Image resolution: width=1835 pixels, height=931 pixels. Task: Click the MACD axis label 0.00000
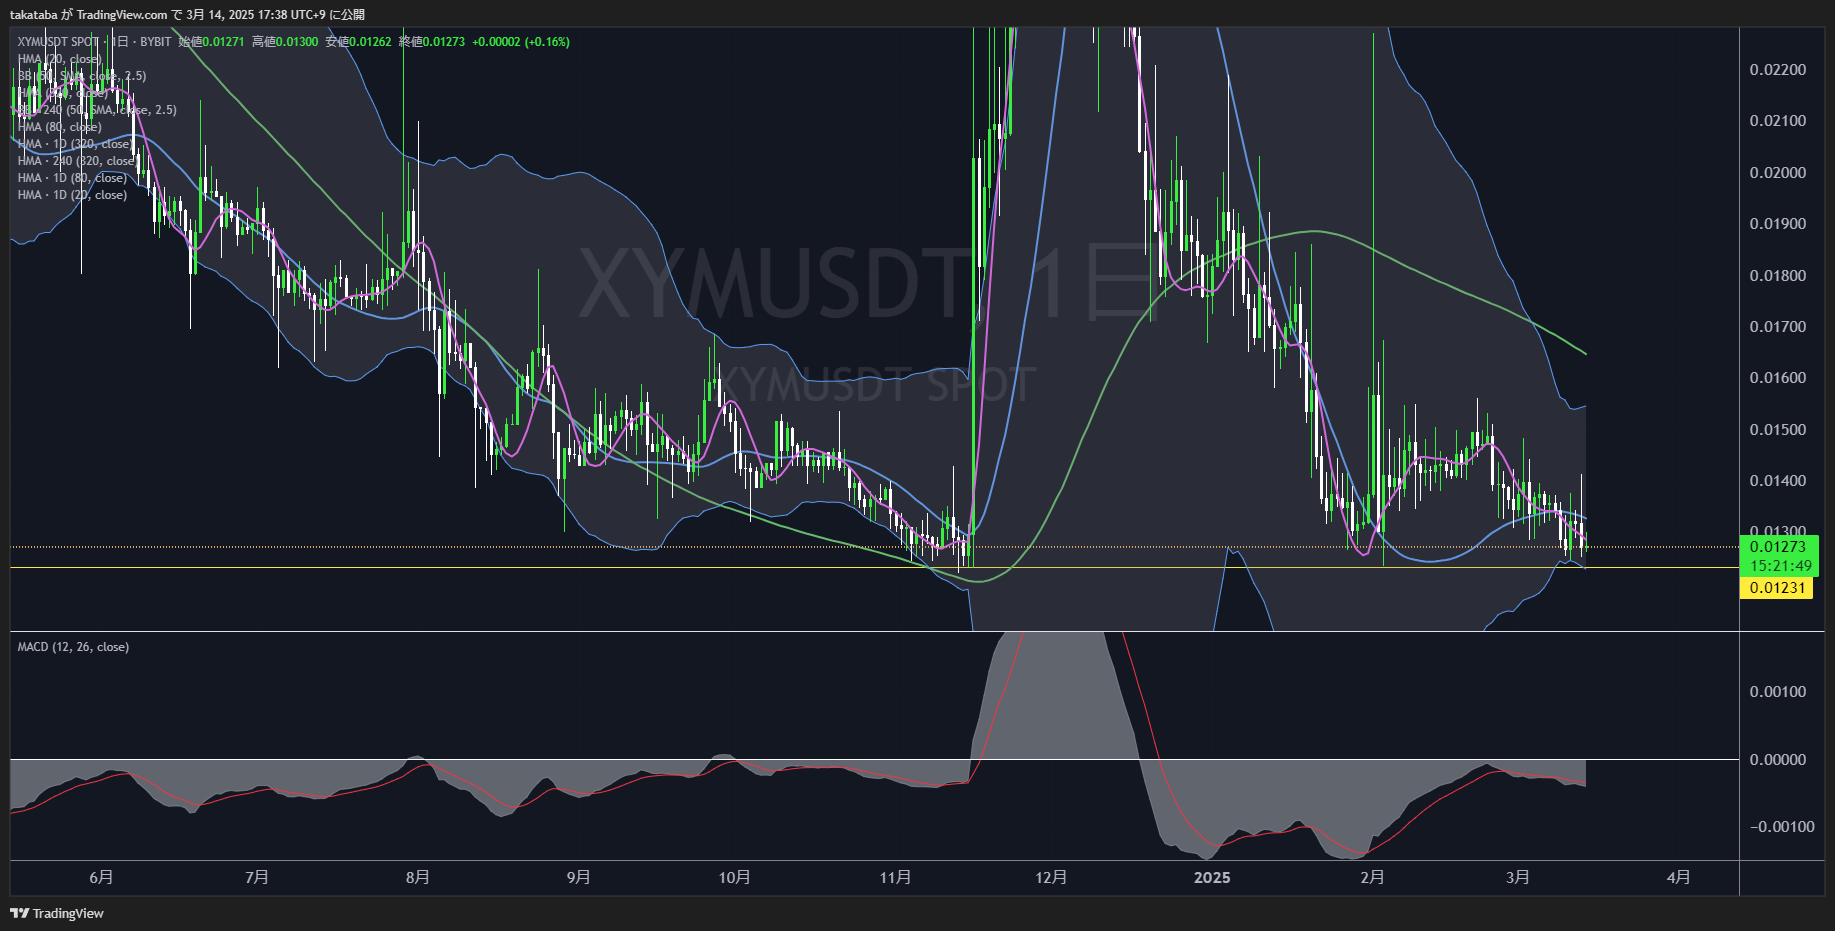1778,760
